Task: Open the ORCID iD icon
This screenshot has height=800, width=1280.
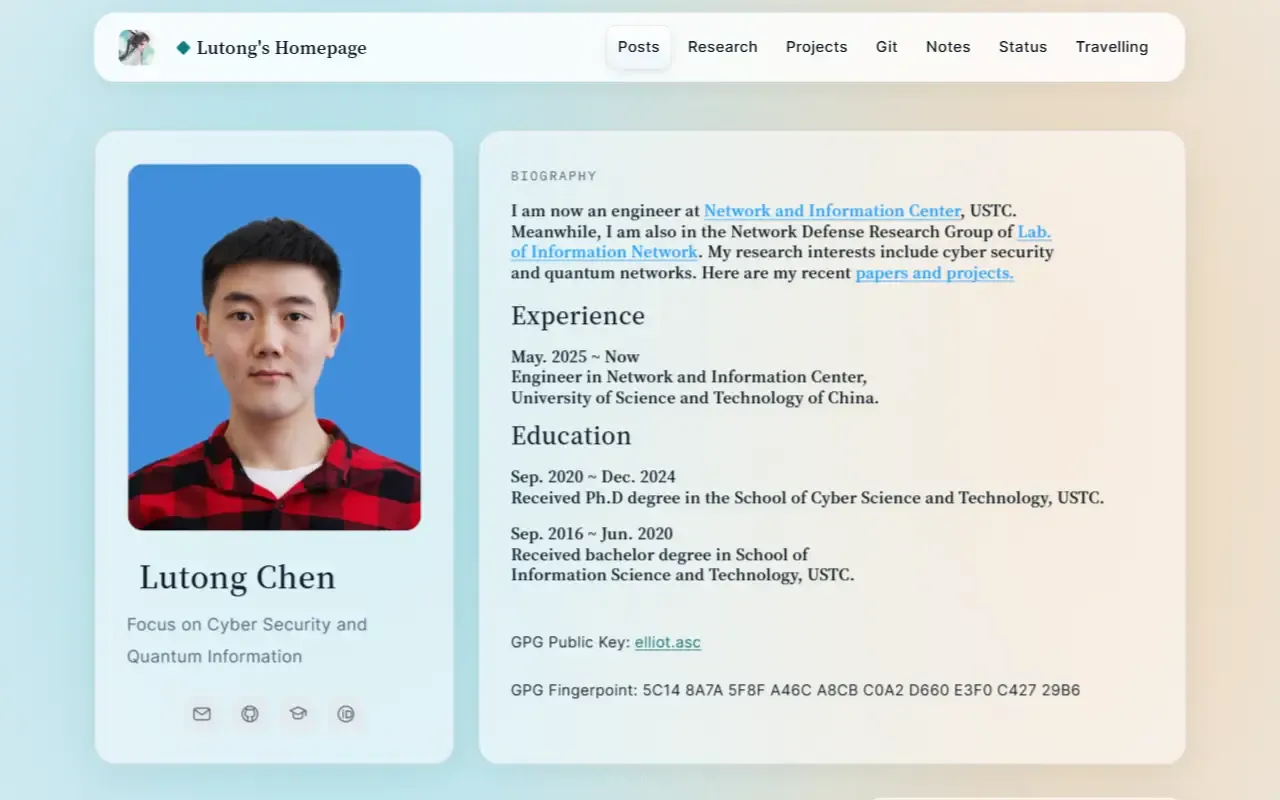Action: (x=346, y=714)
